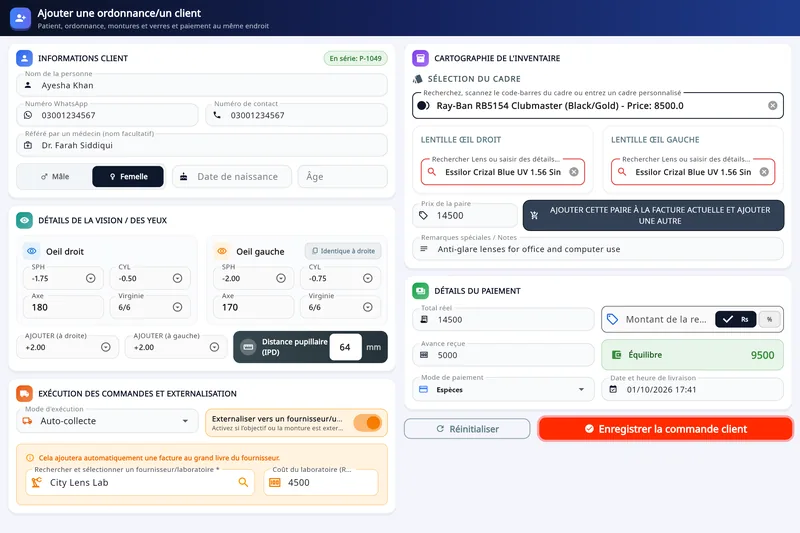Image resolution: width=800 pixels, height=533 pixels.
Task: Toggle Externaliser vers un fournisseur switch
Action: (368, 423)
